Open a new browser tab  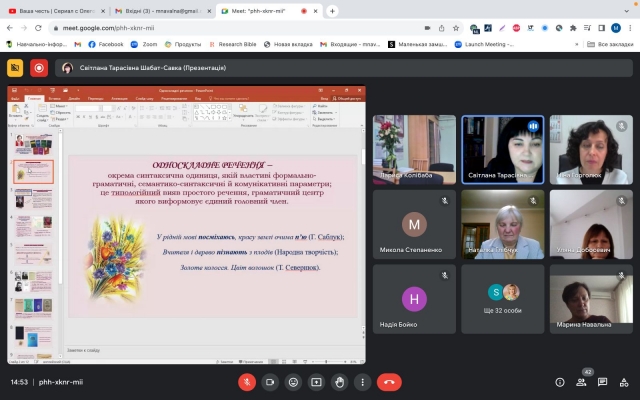pos(332,11)
